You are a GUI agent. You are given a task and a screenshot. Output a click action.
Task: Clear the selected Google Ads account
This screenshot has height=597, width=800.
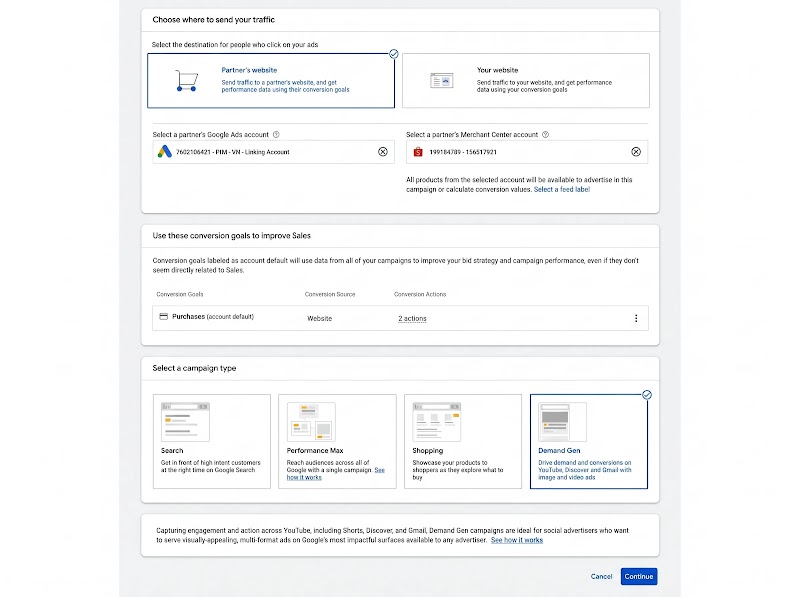coord(383,152)
